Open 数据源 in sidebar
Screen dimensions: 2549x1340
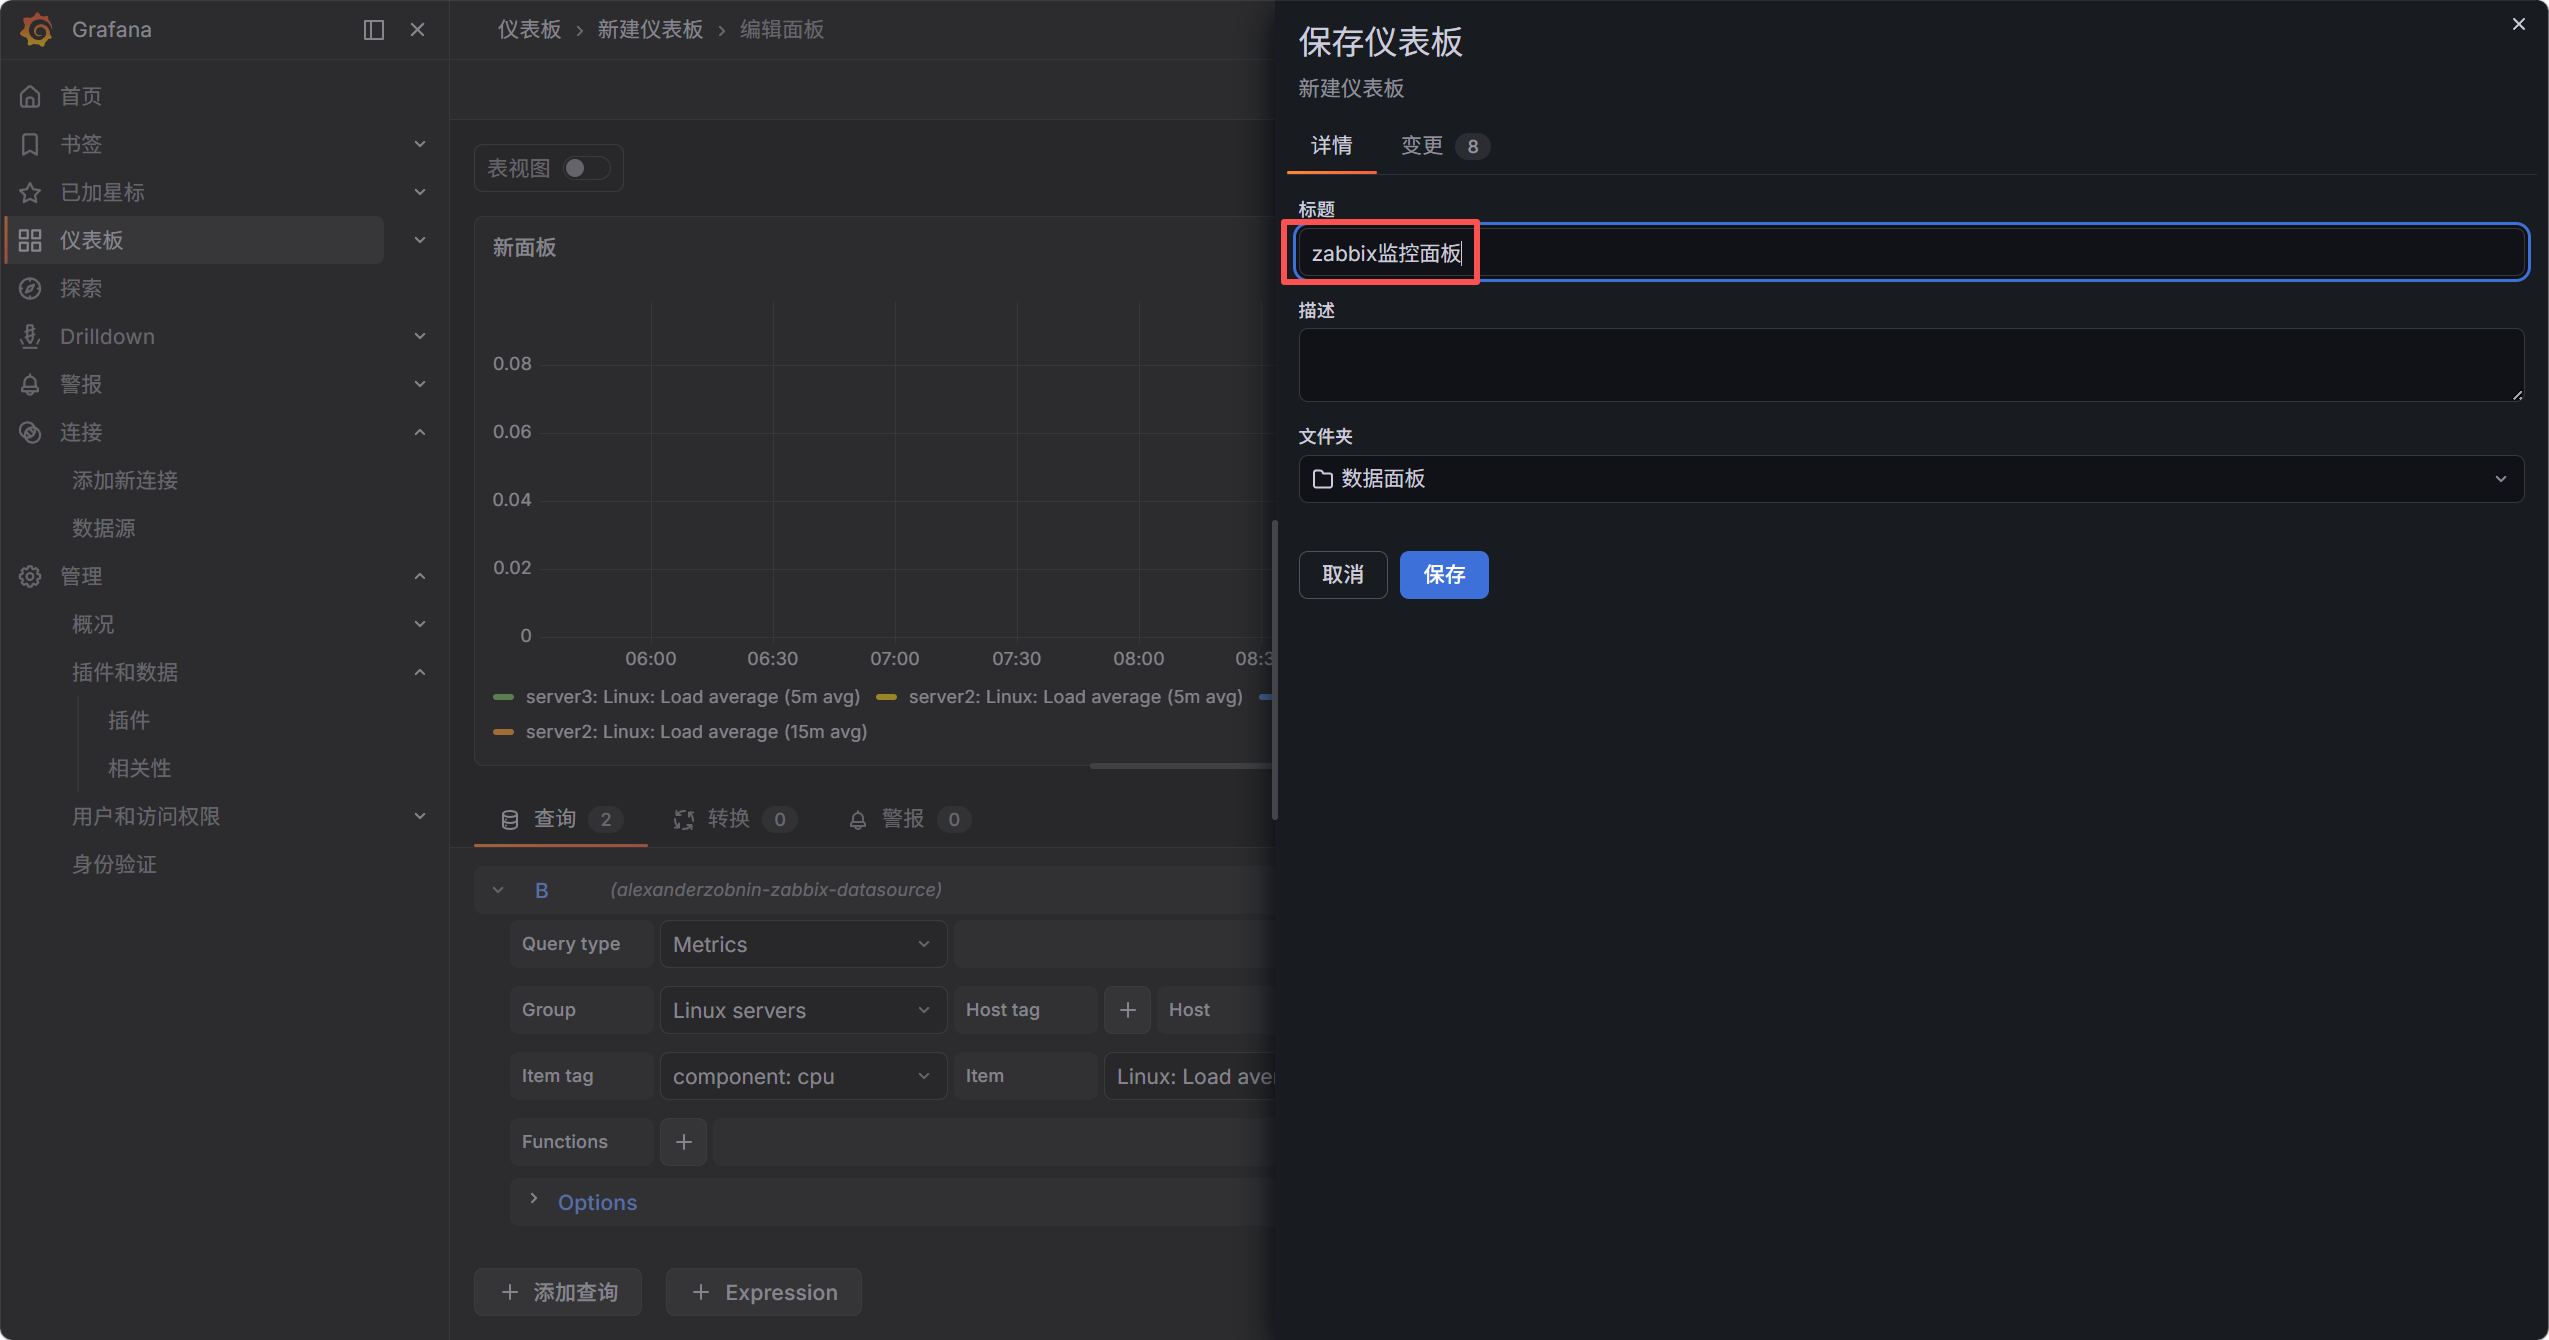point(104,528)
